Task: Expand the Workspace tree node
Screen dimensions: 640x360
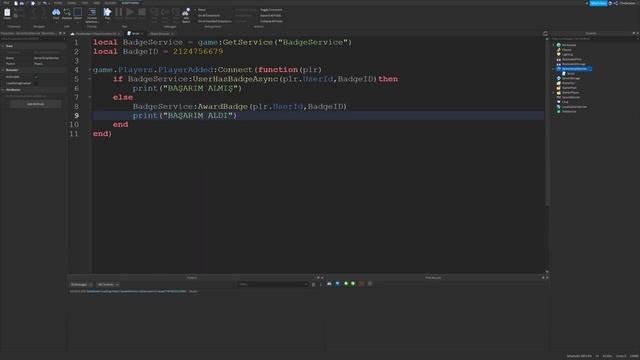Action: tap(554, 45)
